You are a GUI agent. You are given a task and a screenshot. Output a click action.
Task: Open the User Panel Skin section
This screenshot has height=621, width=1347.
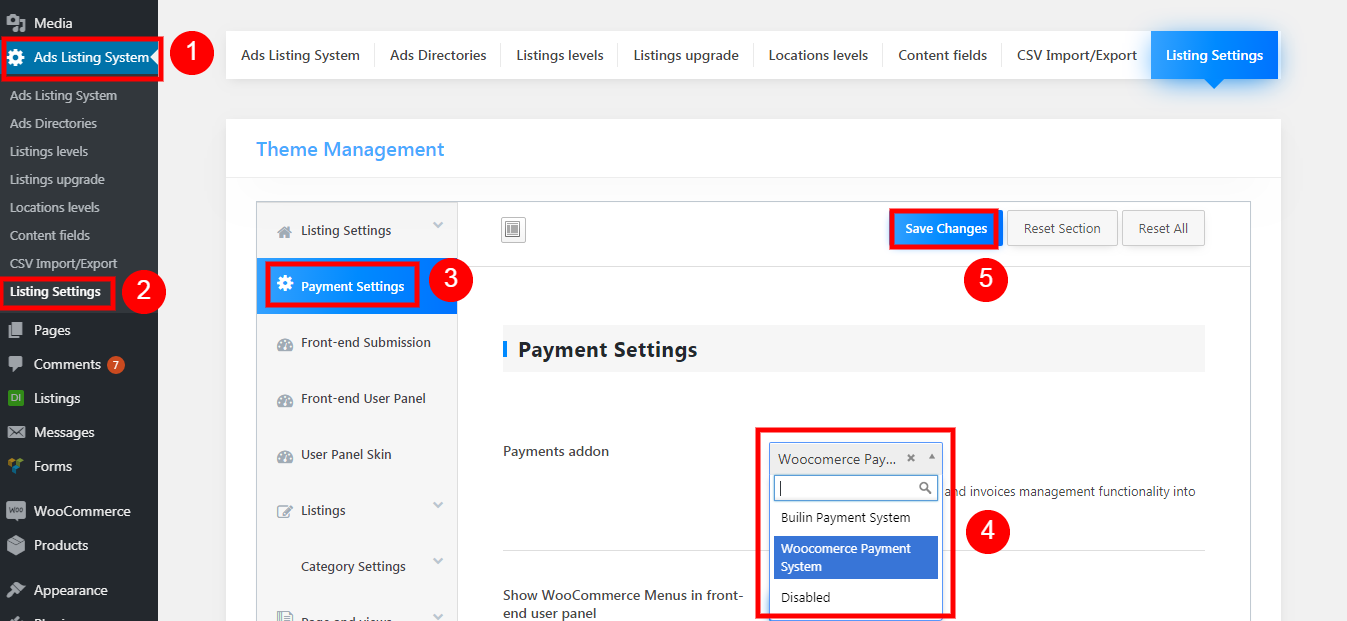pos(357,454)
